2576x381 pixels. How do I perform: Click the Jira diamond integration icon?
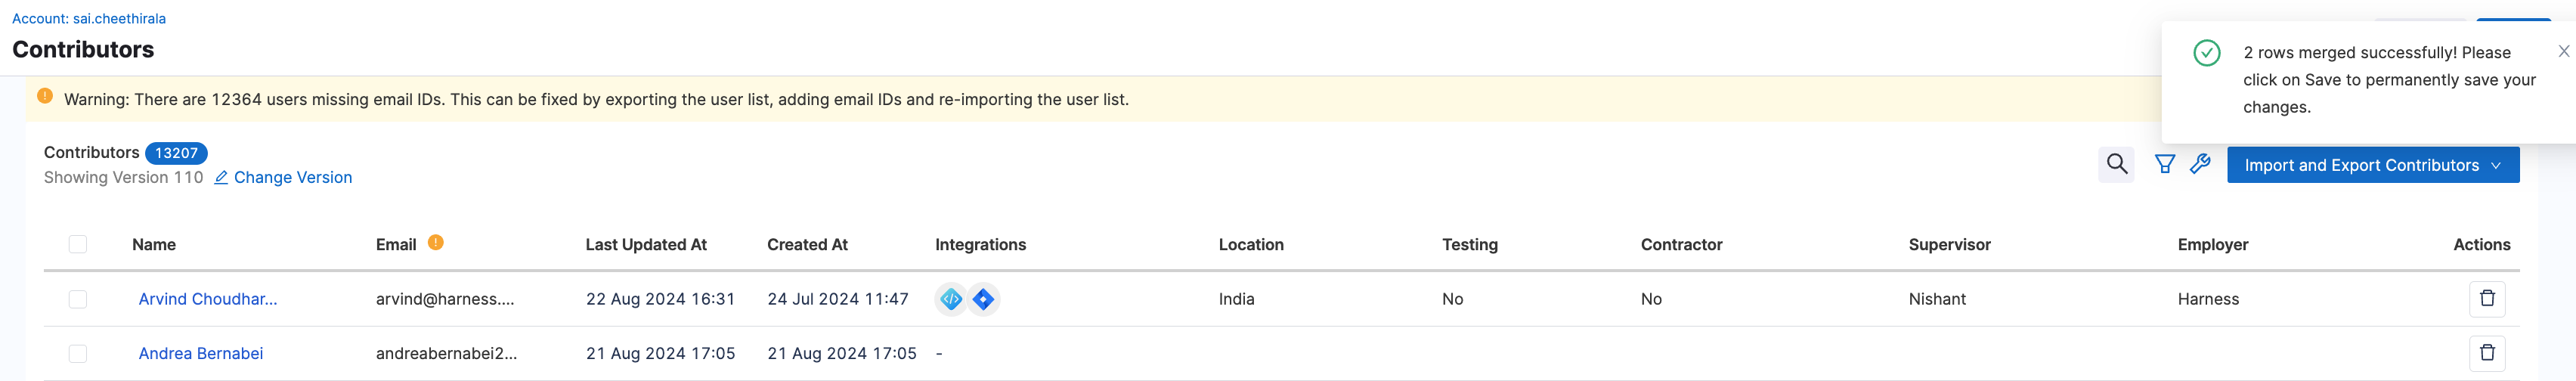coord(984,299)
